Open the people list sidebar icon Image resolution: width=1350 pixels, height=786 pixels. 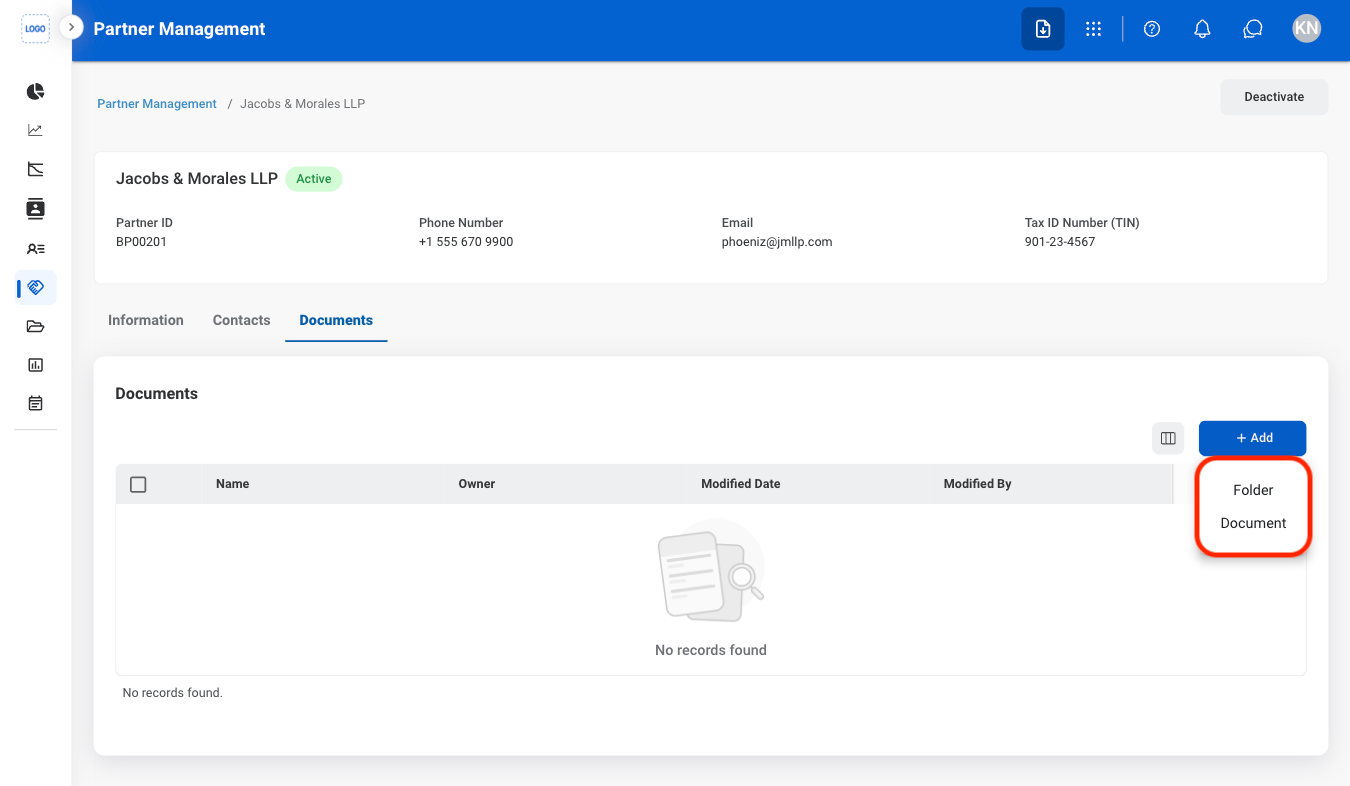pyautogui.click(x=36, y=248)
